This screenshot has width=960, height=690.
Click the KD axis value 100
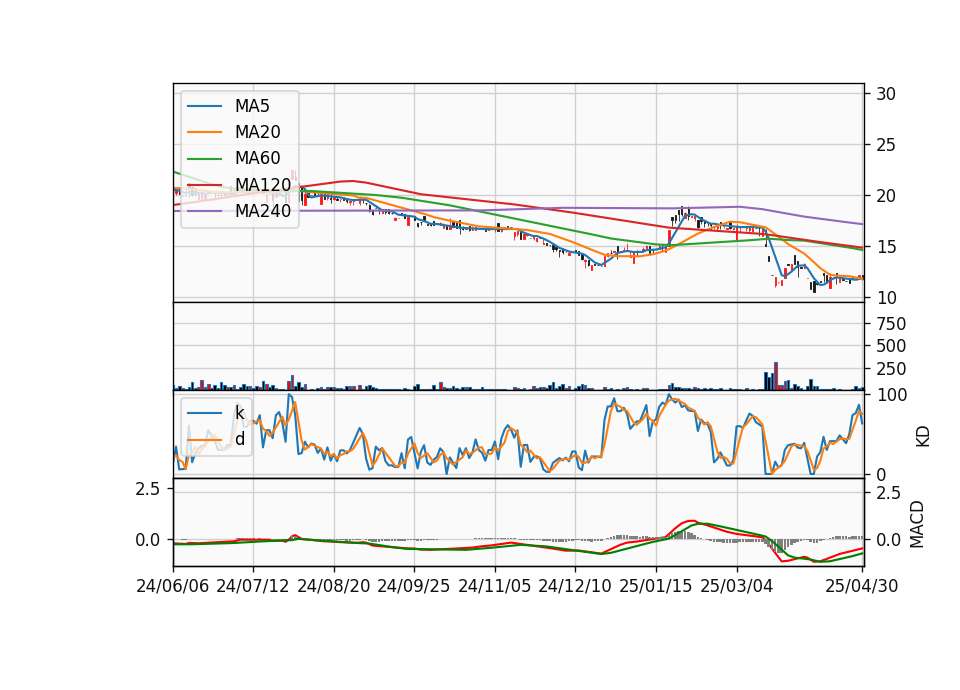coord(892,395)
